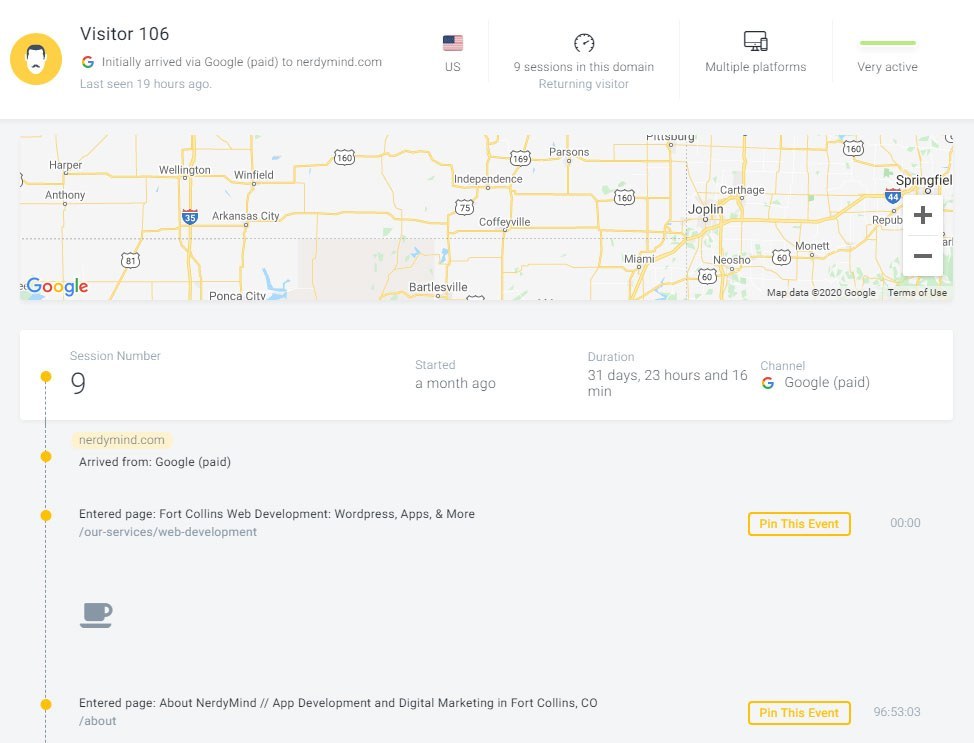This screenshot has width=974, height=743.
Task: Open the /our-services/web-development link
Action: pyautogui.click(x=168, y=532)
